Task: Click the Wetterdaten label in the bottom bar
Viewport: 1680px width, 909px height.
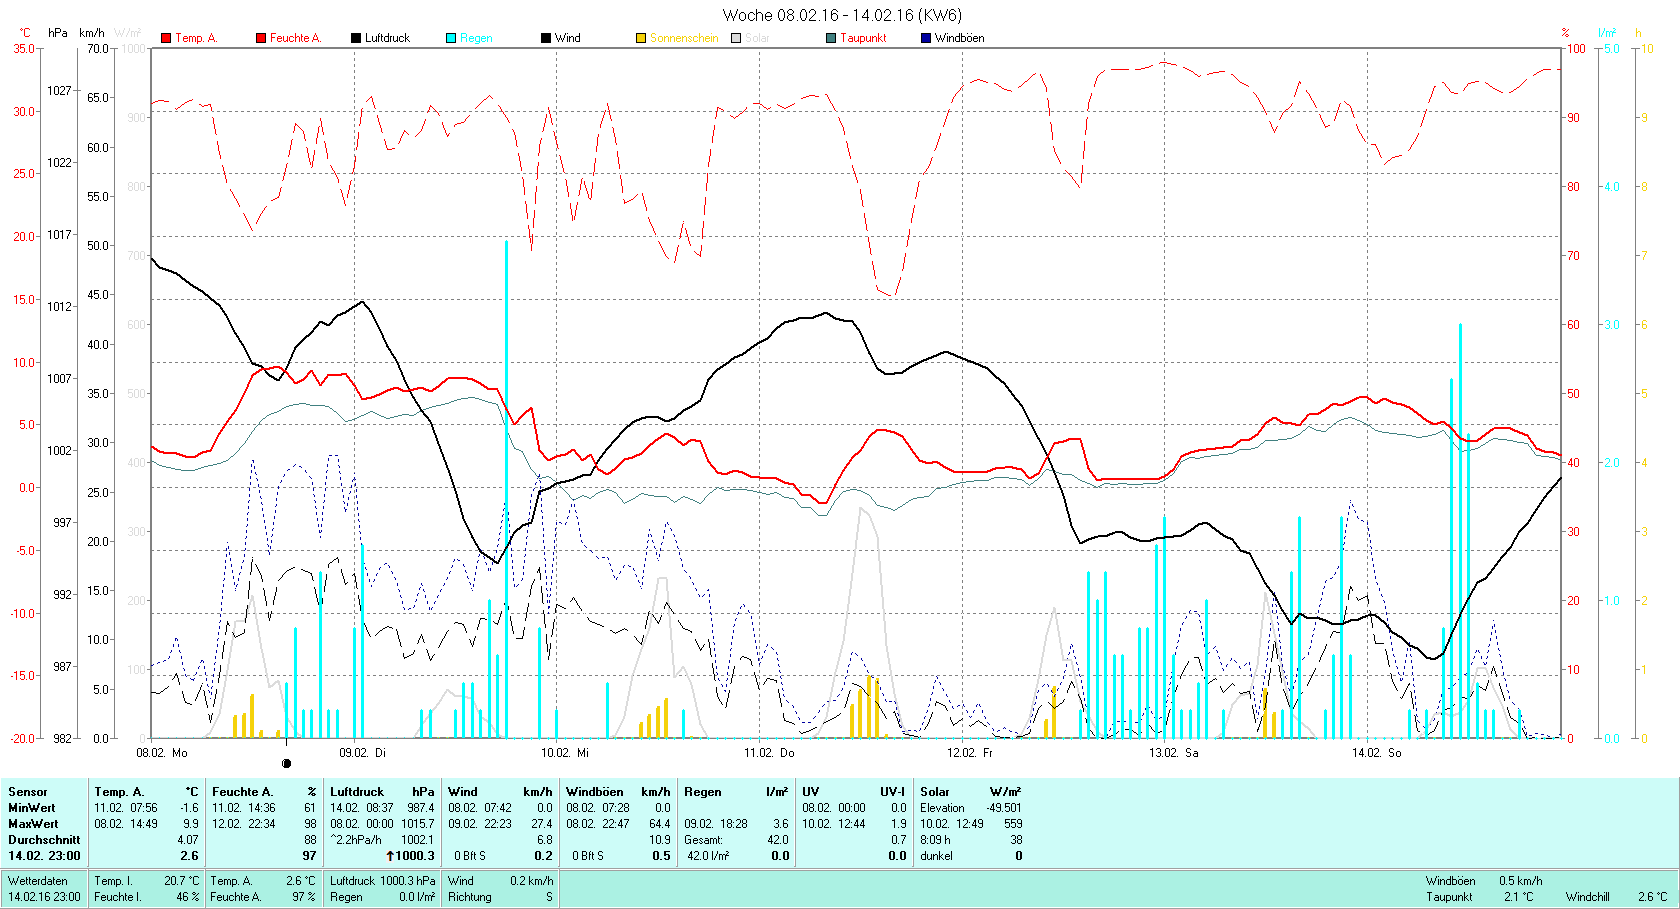Action: click(x=38, y=881)
